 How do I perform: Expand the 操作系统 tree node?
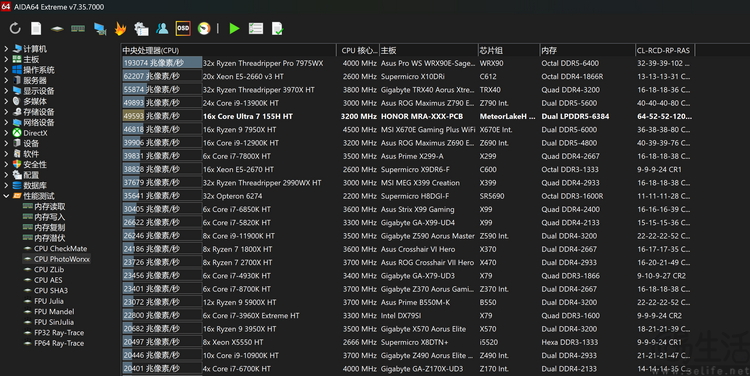(x=6, y=70)
